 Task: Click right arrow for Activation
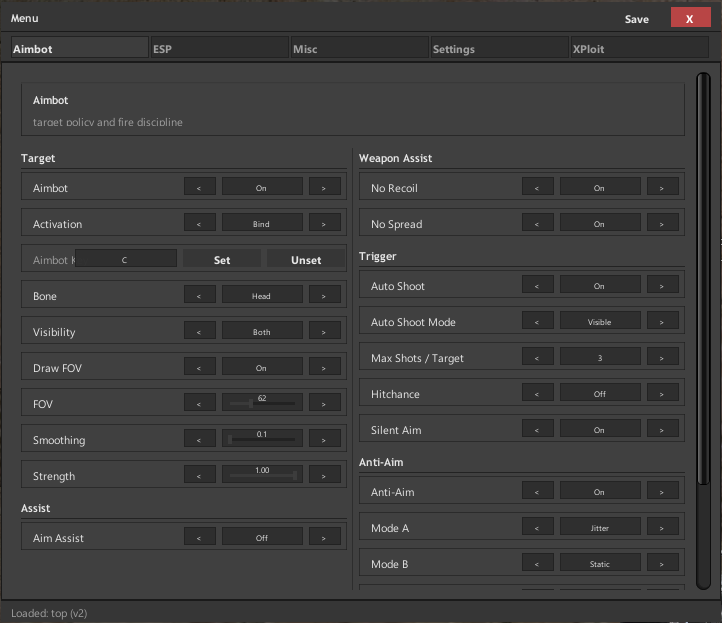(325, 223)
